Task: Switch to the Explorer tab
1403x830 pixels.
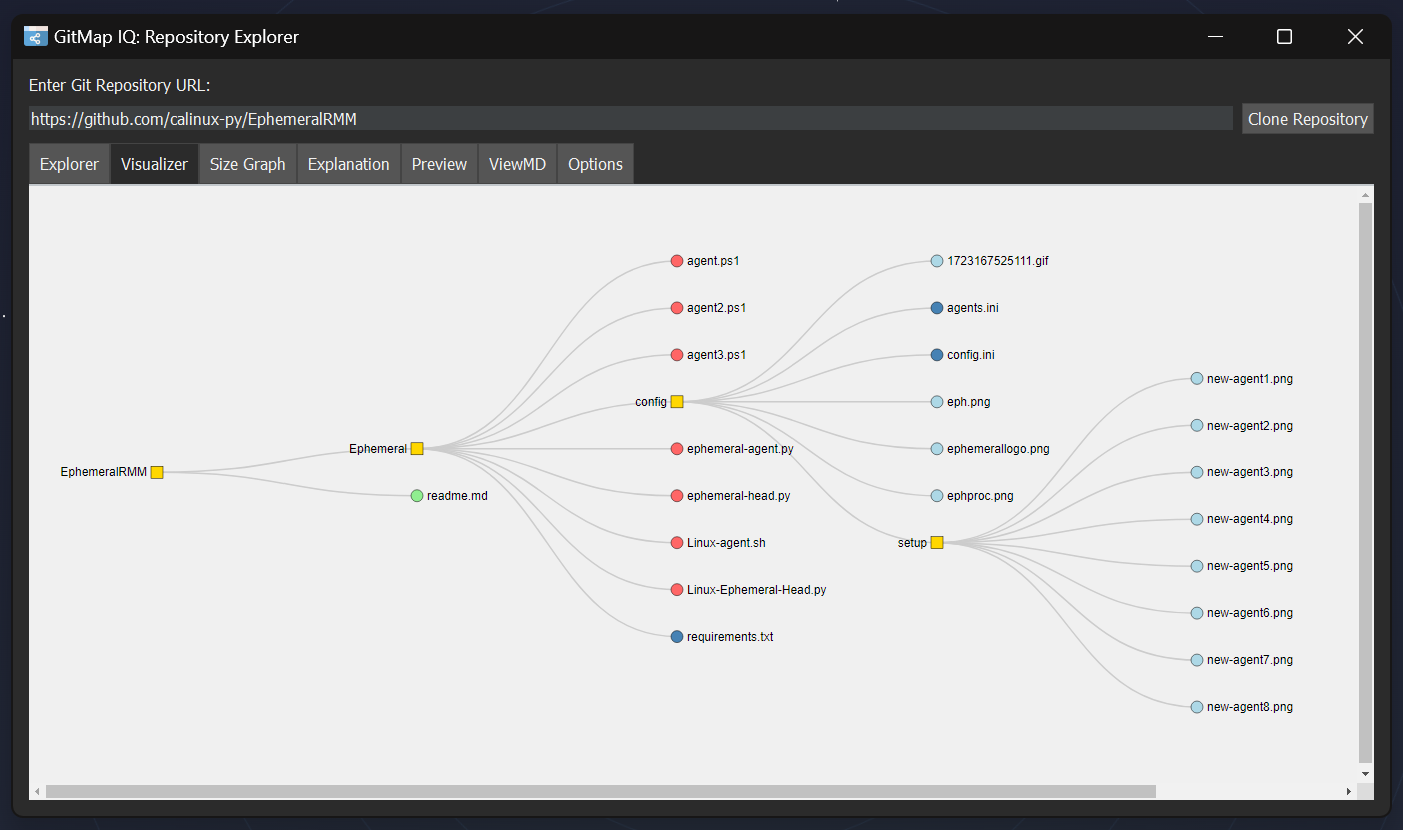Action: pyautogui.click(x=70, y=164)
